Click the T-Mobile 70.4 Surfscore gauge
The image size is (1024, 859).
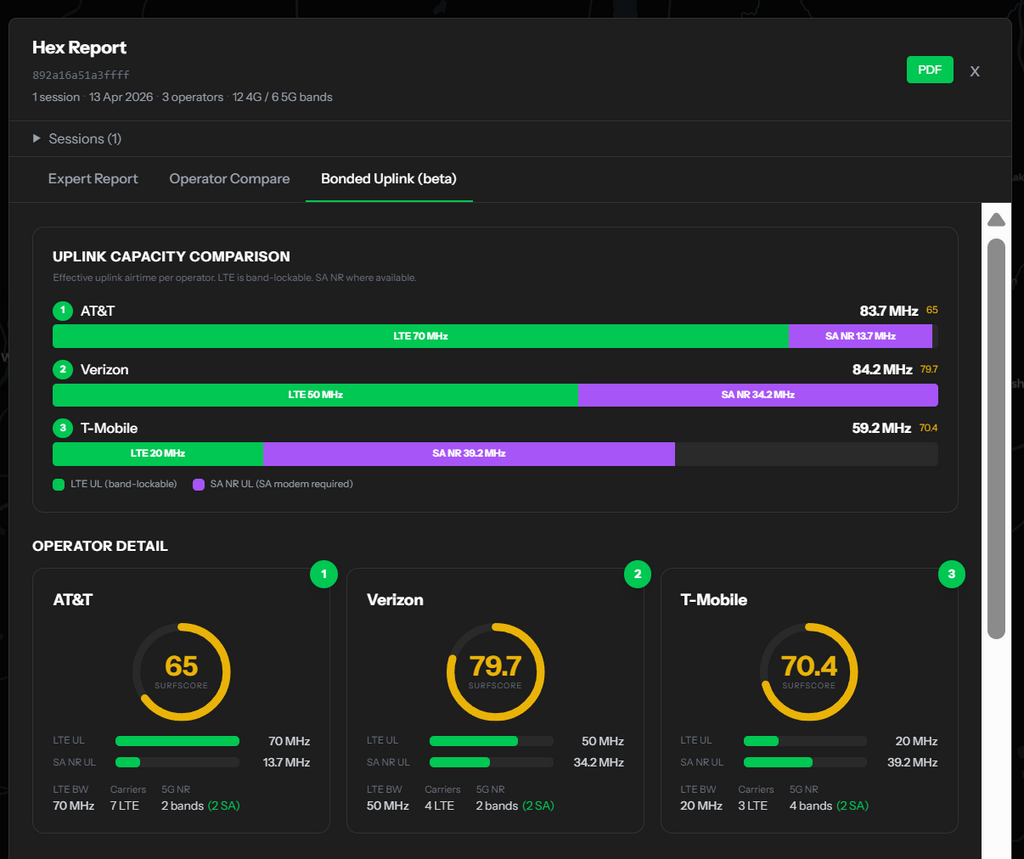coord(809,672)
